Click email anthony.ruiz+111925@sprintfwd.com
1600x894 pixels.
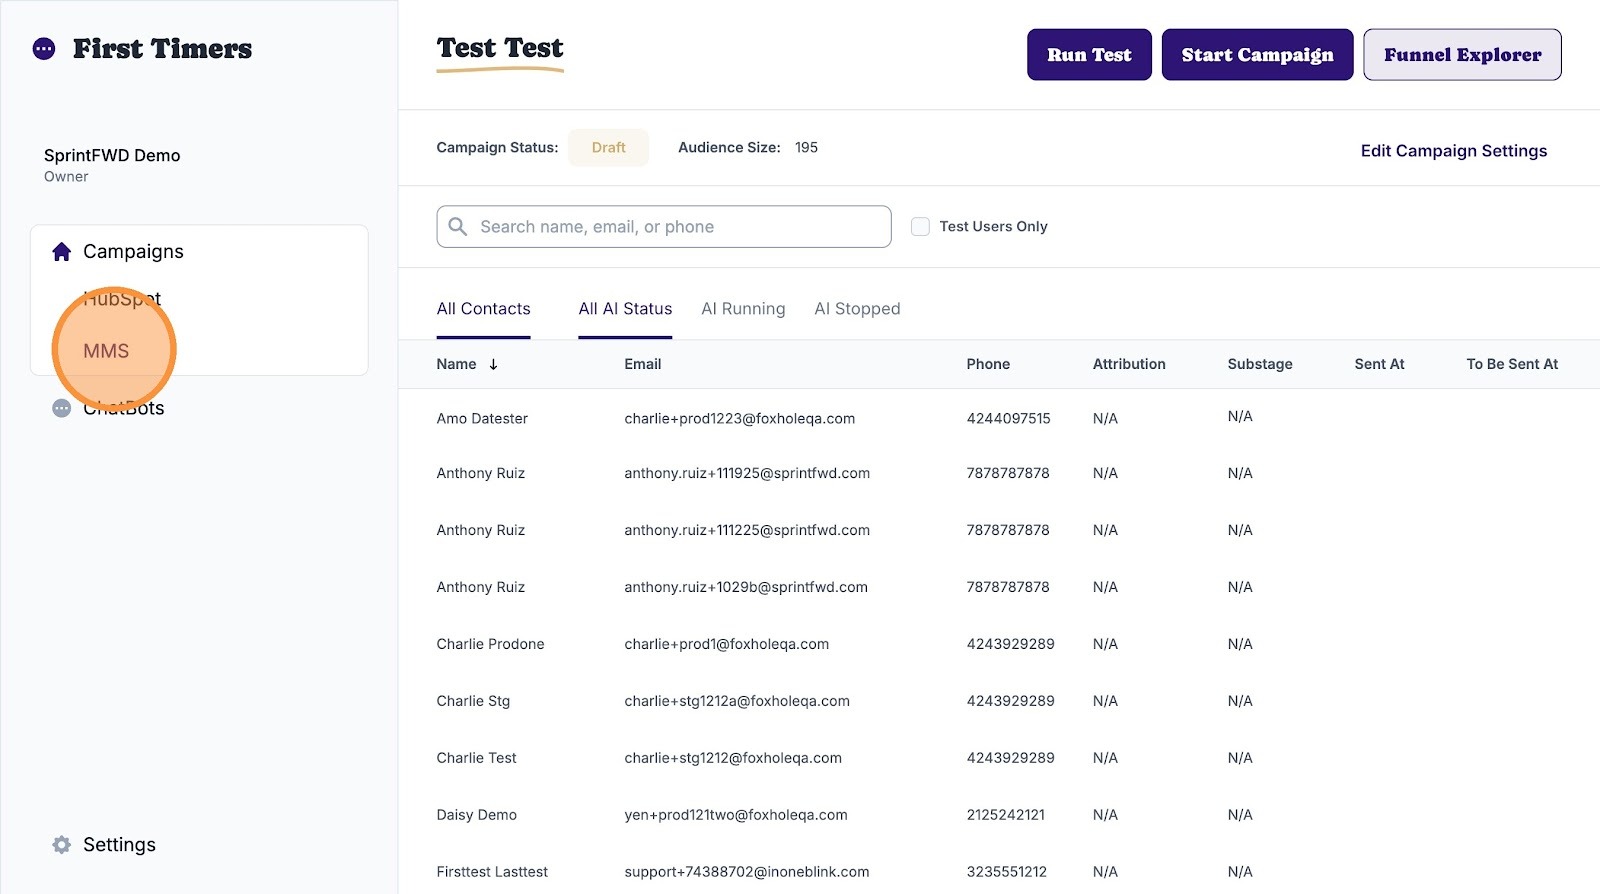pos(747,474)
